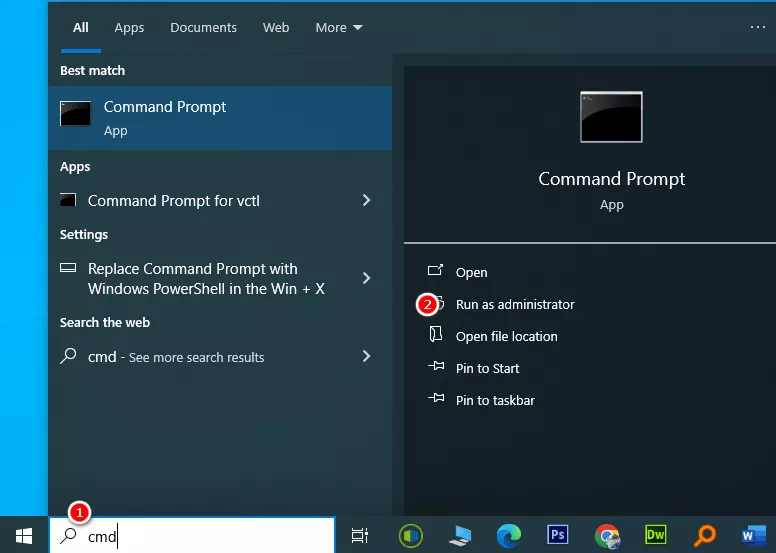
Task: Click the Command Prompt title in preview pane
Action: click(x=611, y=179)
